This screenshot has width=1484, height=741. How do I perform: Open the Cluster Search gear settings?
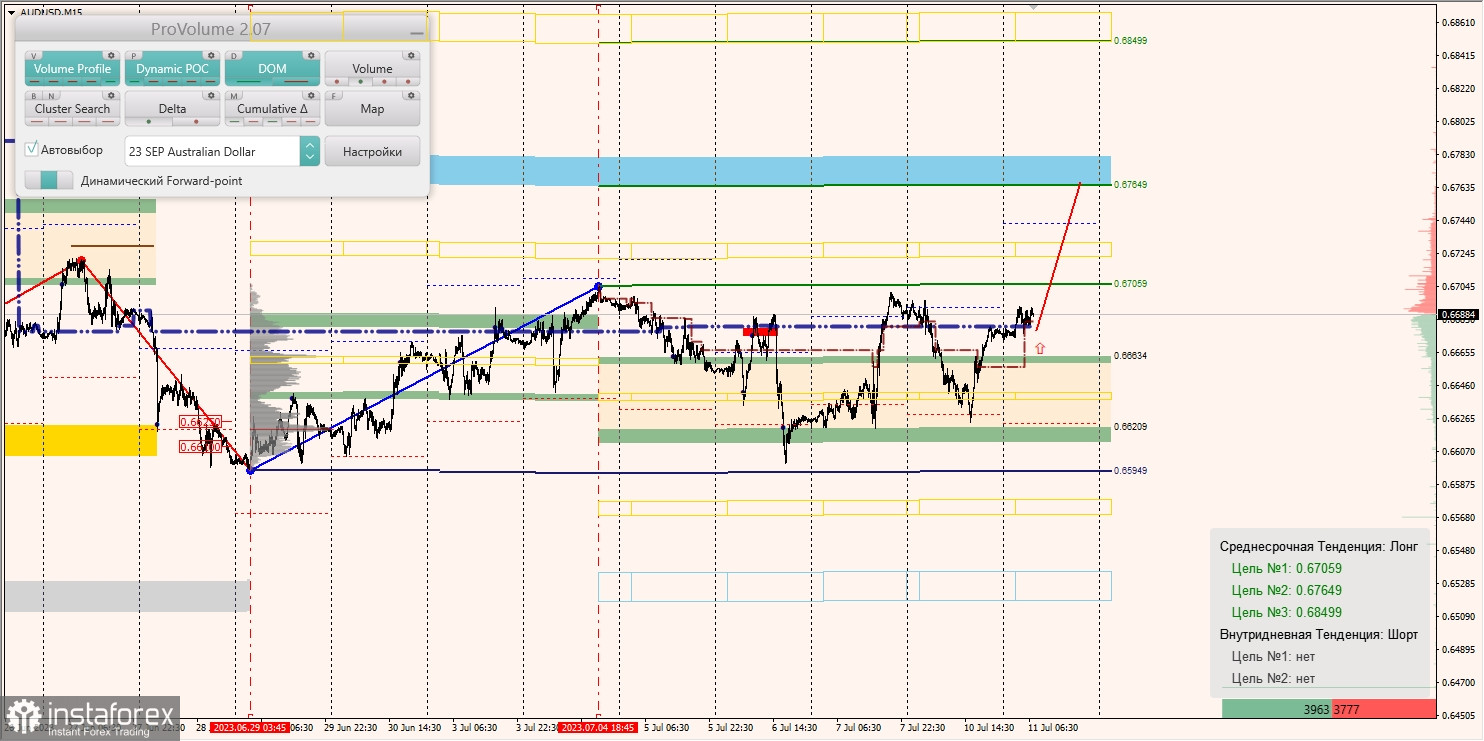tap(112, 95)
